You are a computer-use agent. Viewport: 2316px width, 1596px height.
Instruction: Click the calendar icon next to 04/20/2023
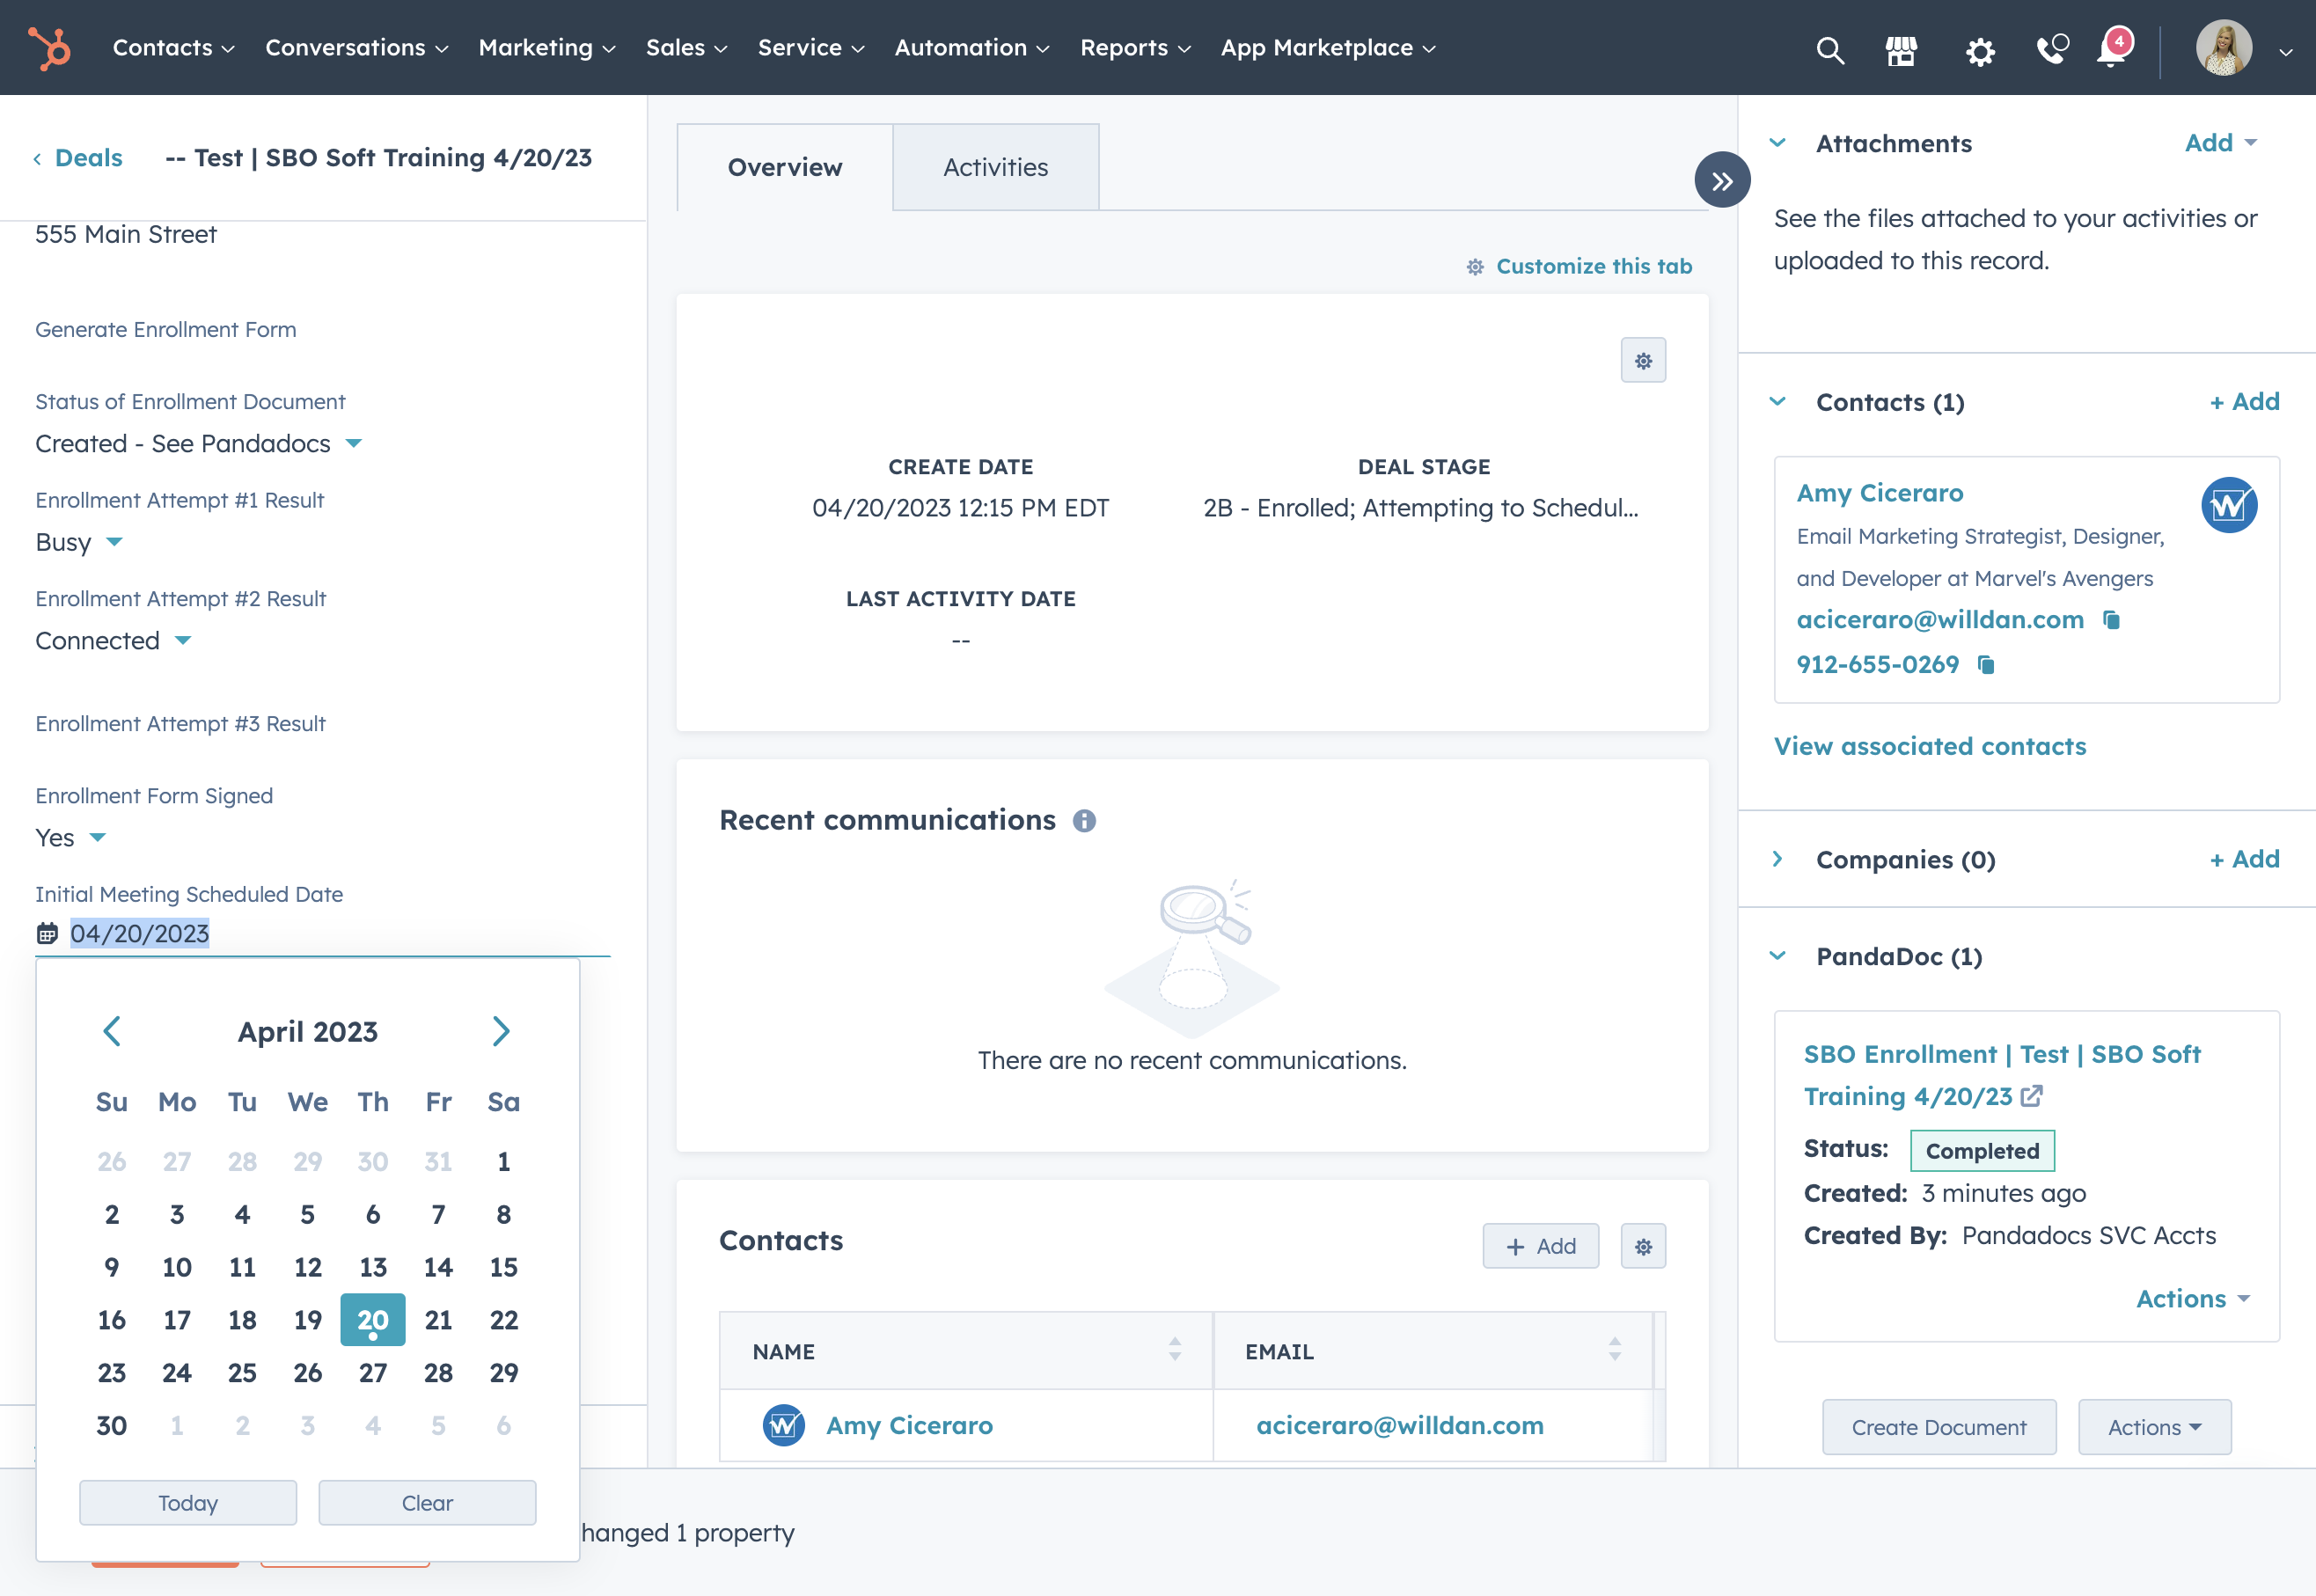tap(47, 934)
